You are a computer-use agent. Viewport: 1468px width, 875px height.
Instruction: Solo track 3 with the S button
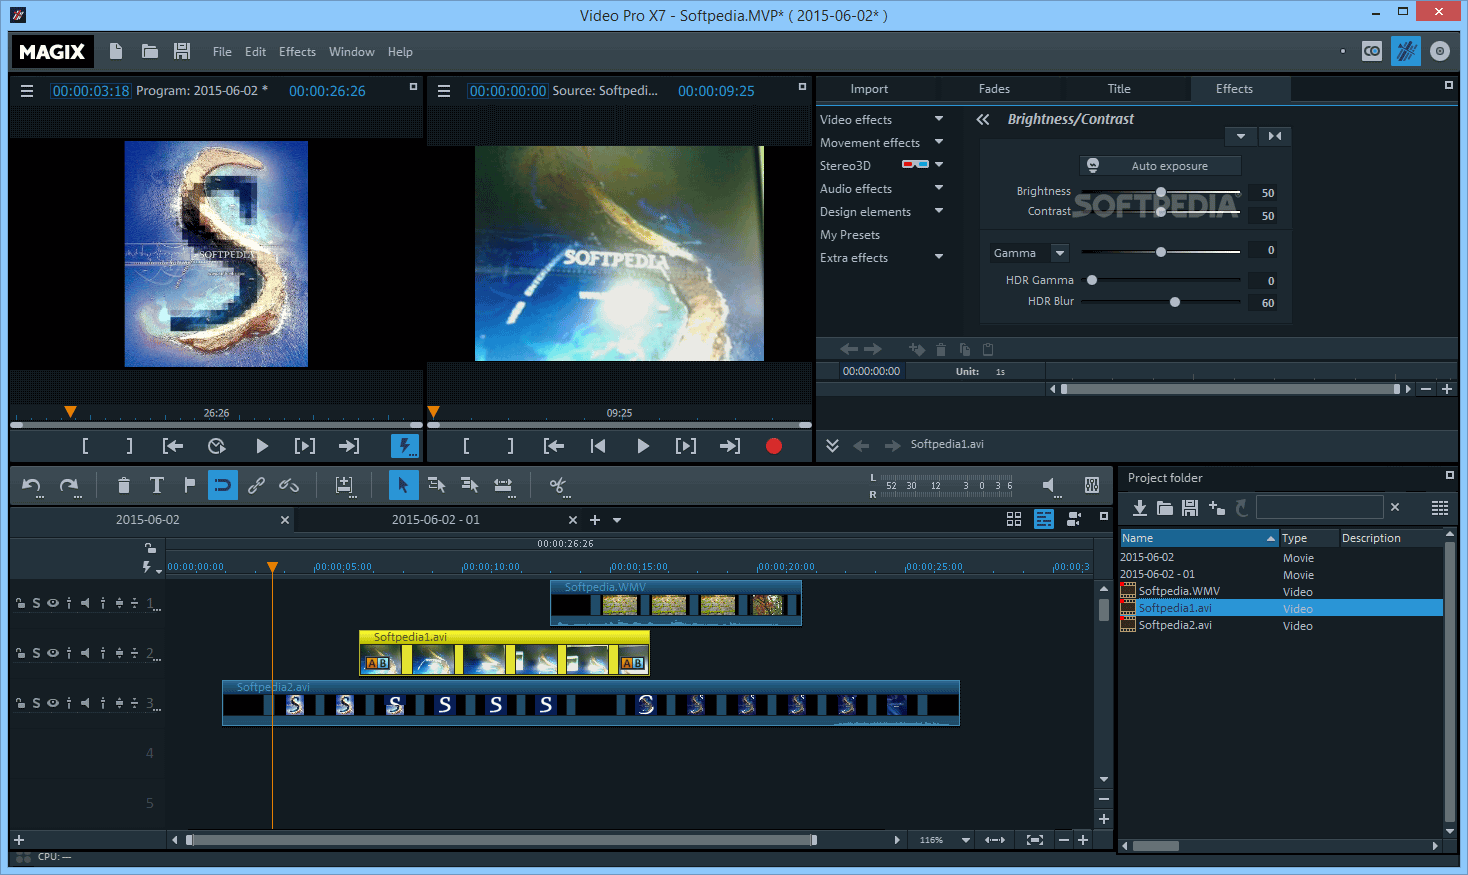(37, 703)
